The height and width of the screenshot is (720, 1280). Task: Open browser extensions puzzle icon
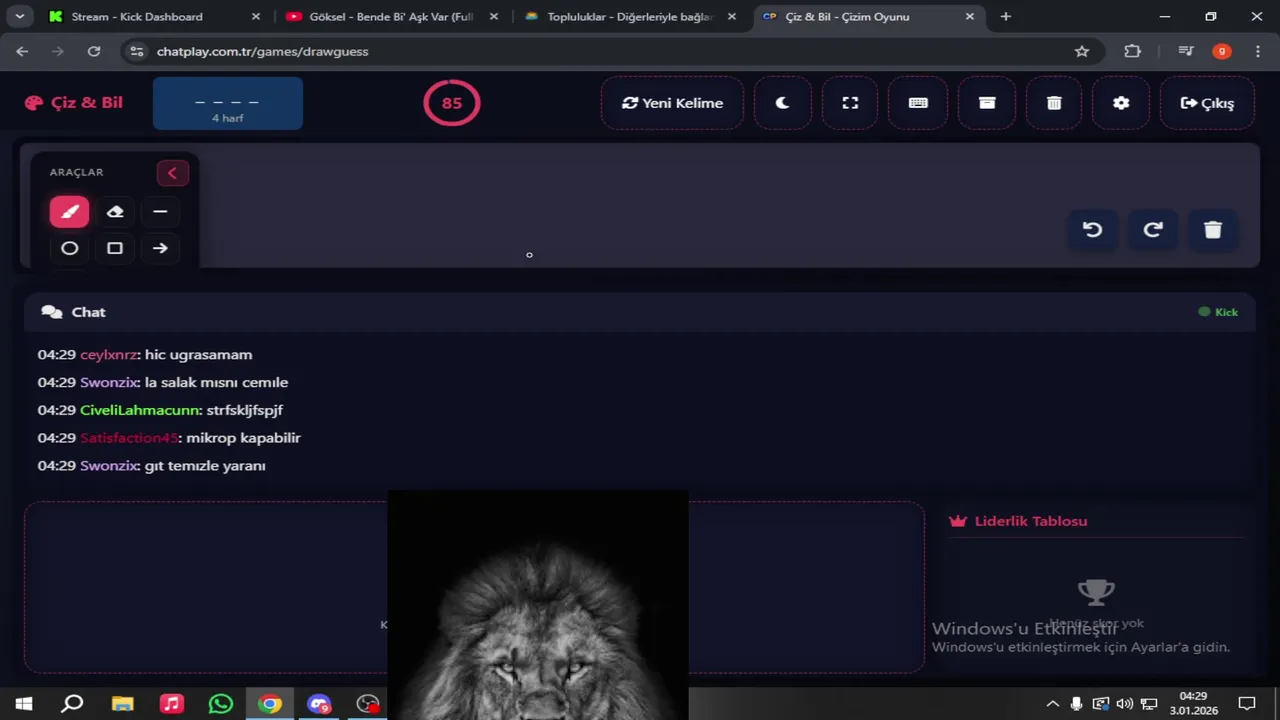[x=1132, y=51]
